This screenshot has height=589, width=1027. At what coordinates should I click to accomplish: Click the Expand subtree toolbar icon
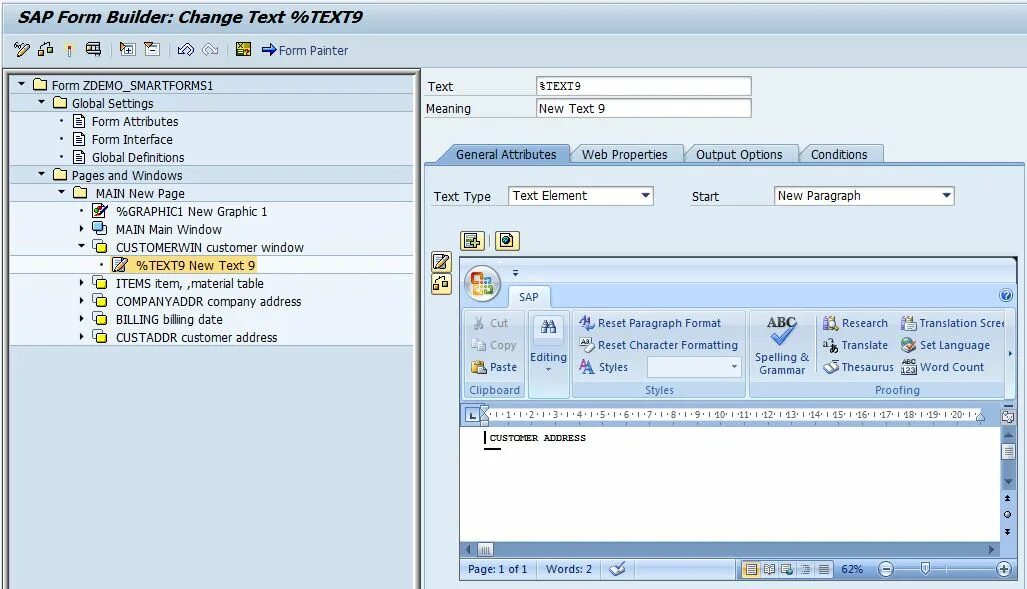(x=127, y=49)
